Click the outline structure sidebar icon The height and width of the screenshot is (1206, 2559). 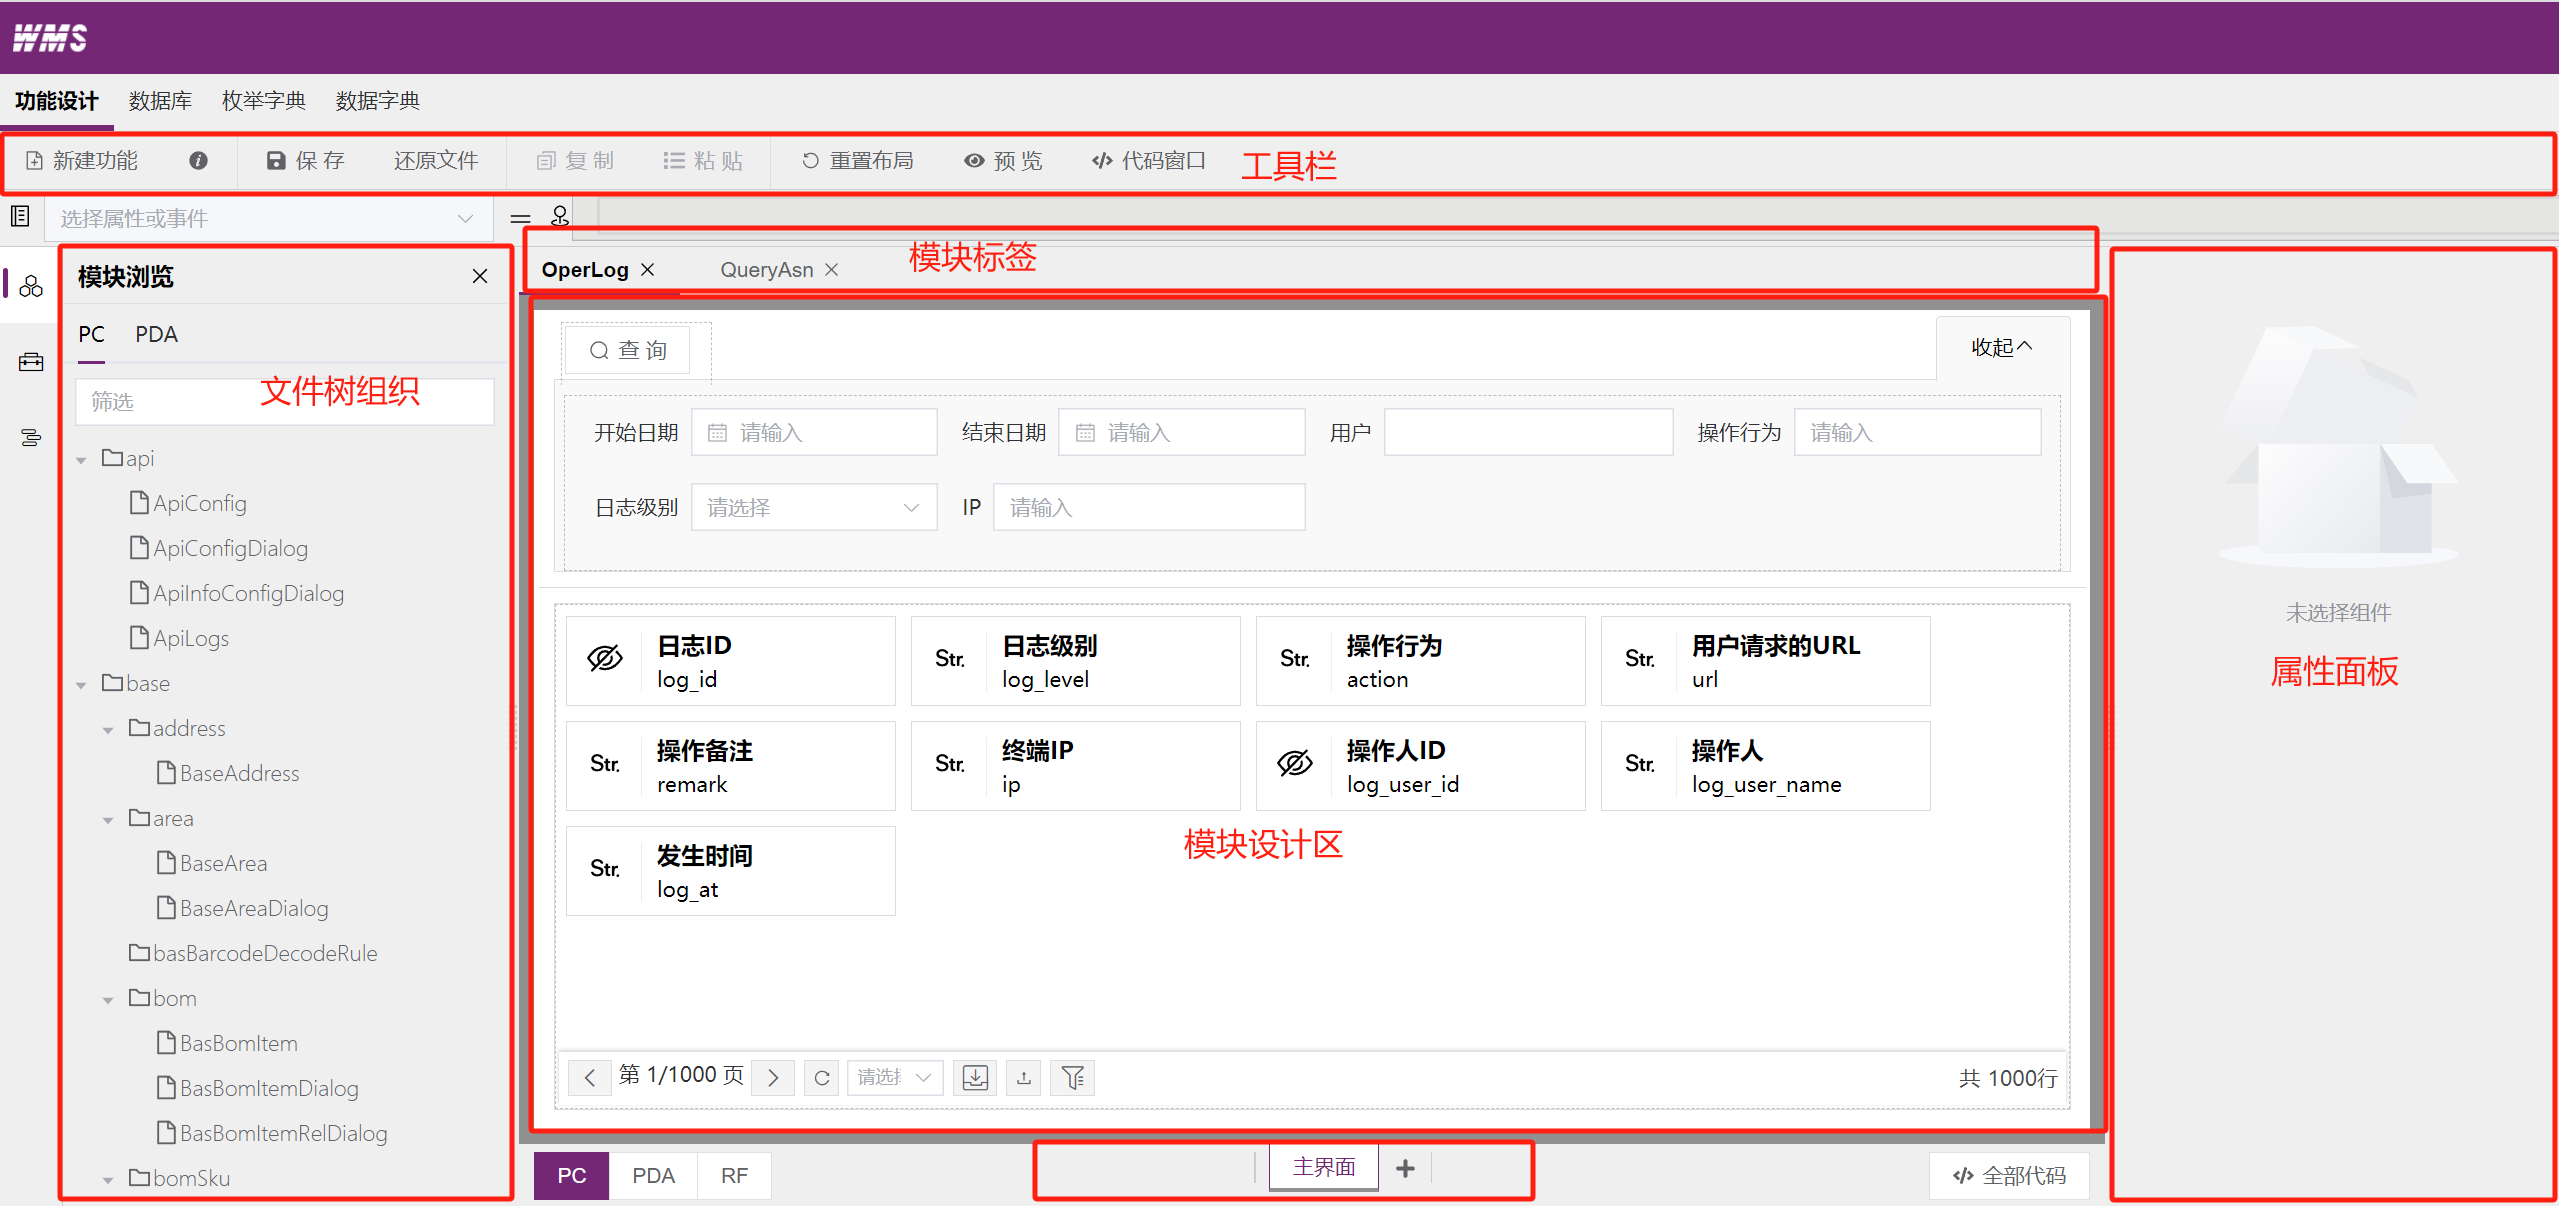click(x=31, y=437)
